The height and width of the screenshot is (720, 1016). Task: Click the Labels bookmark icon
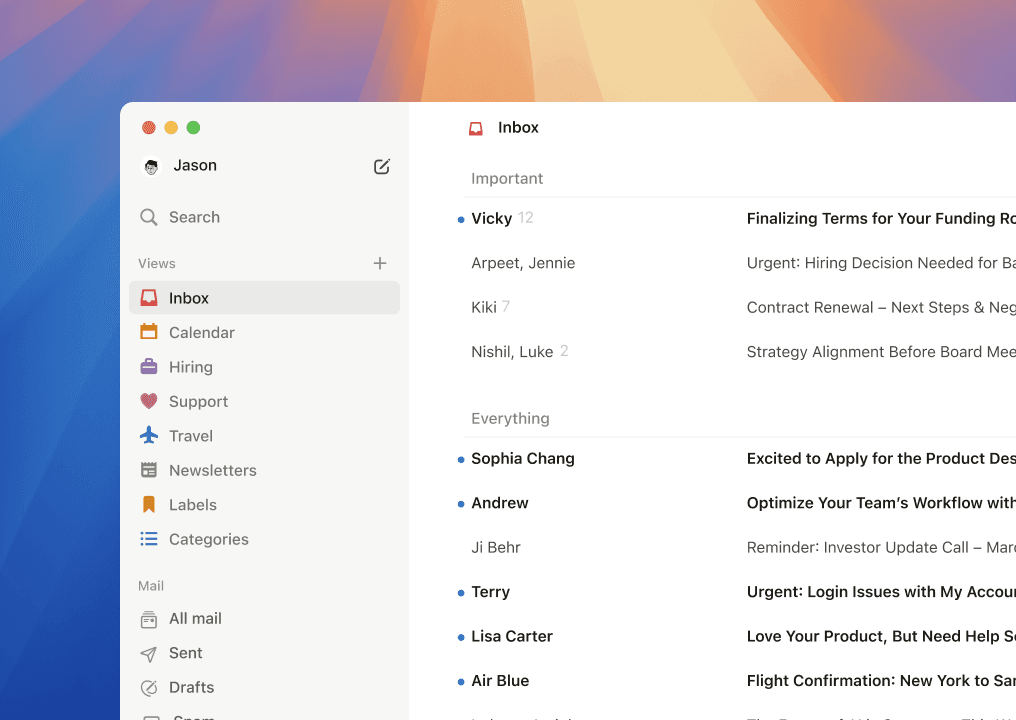click(149, 505)
